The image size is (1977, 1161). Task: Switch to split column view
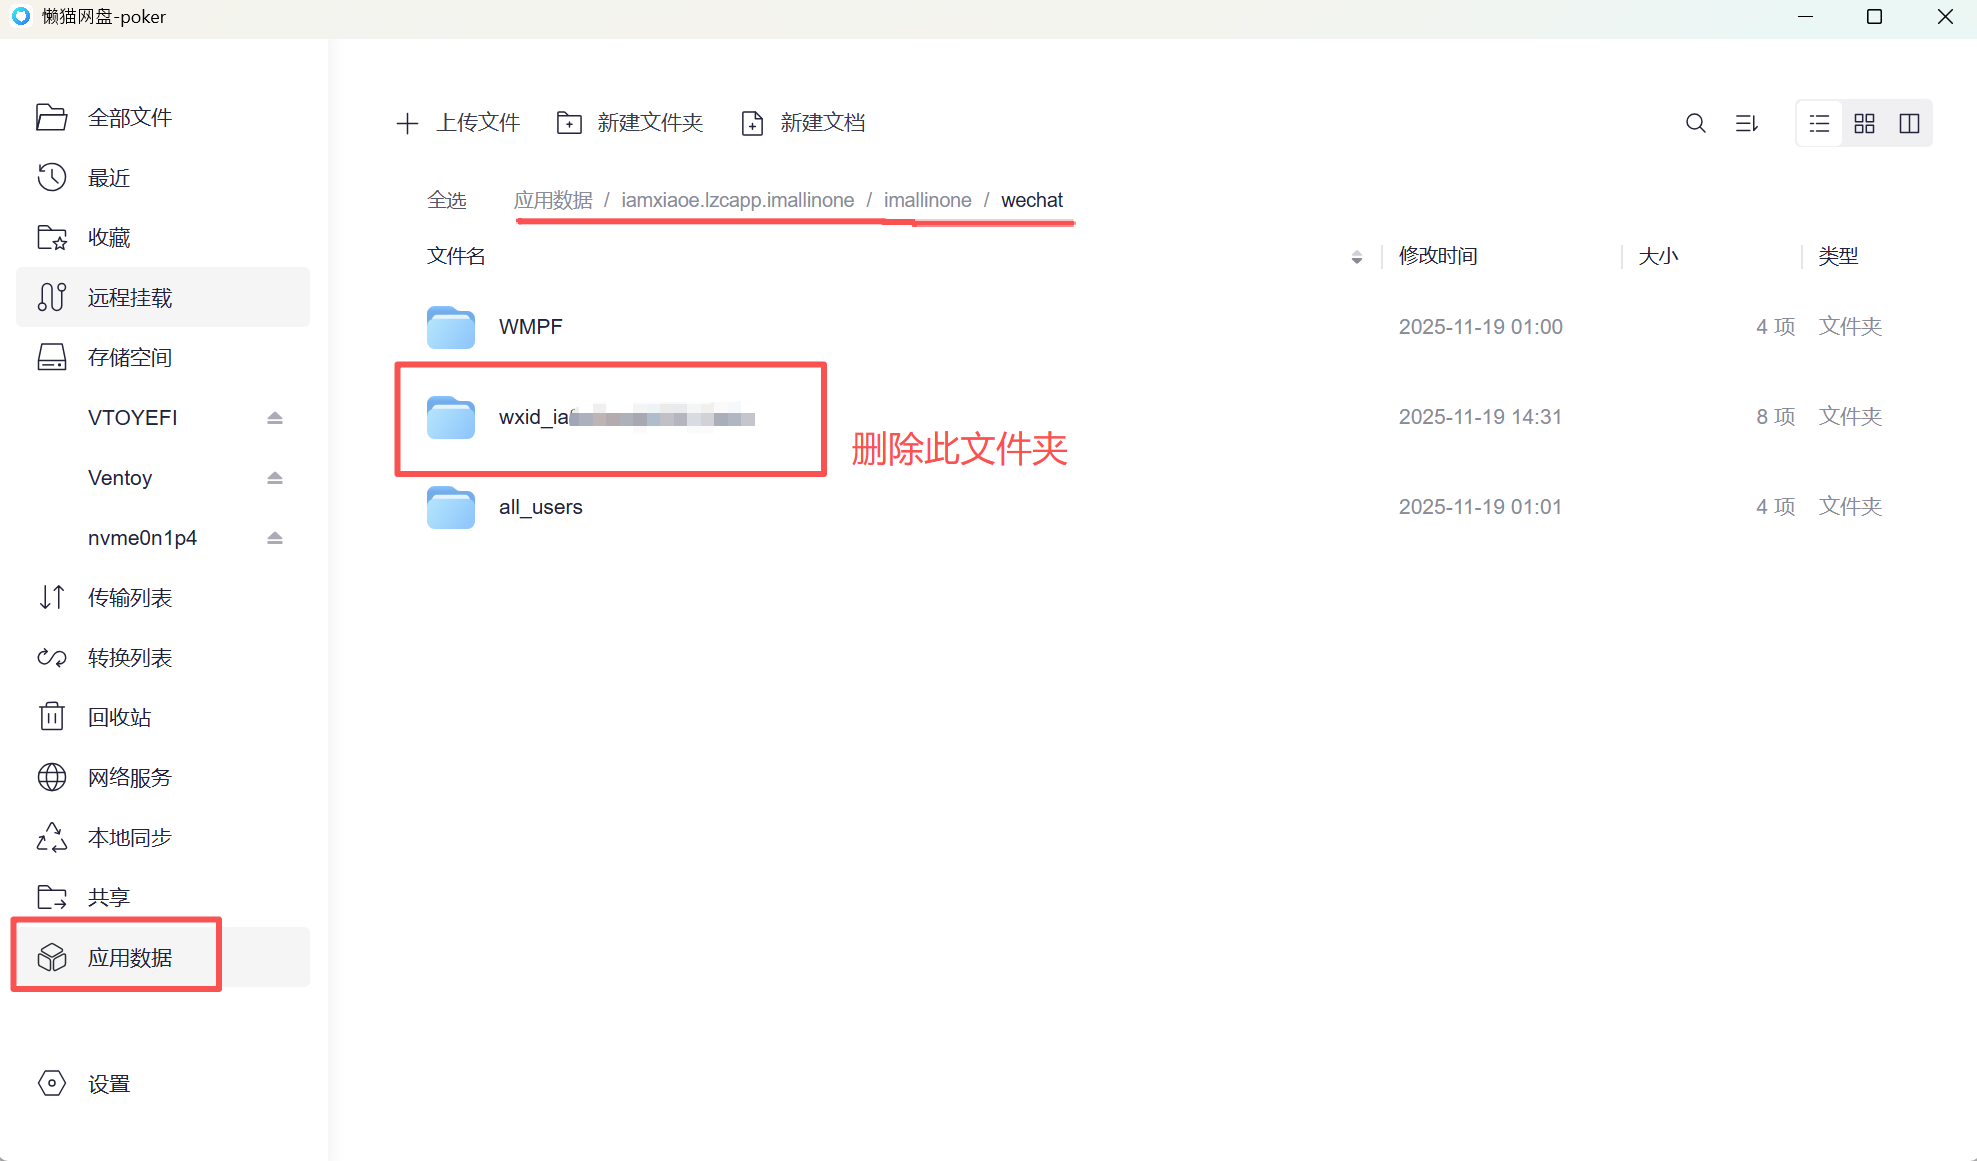pyautogui.click(x=1909, y=123)
